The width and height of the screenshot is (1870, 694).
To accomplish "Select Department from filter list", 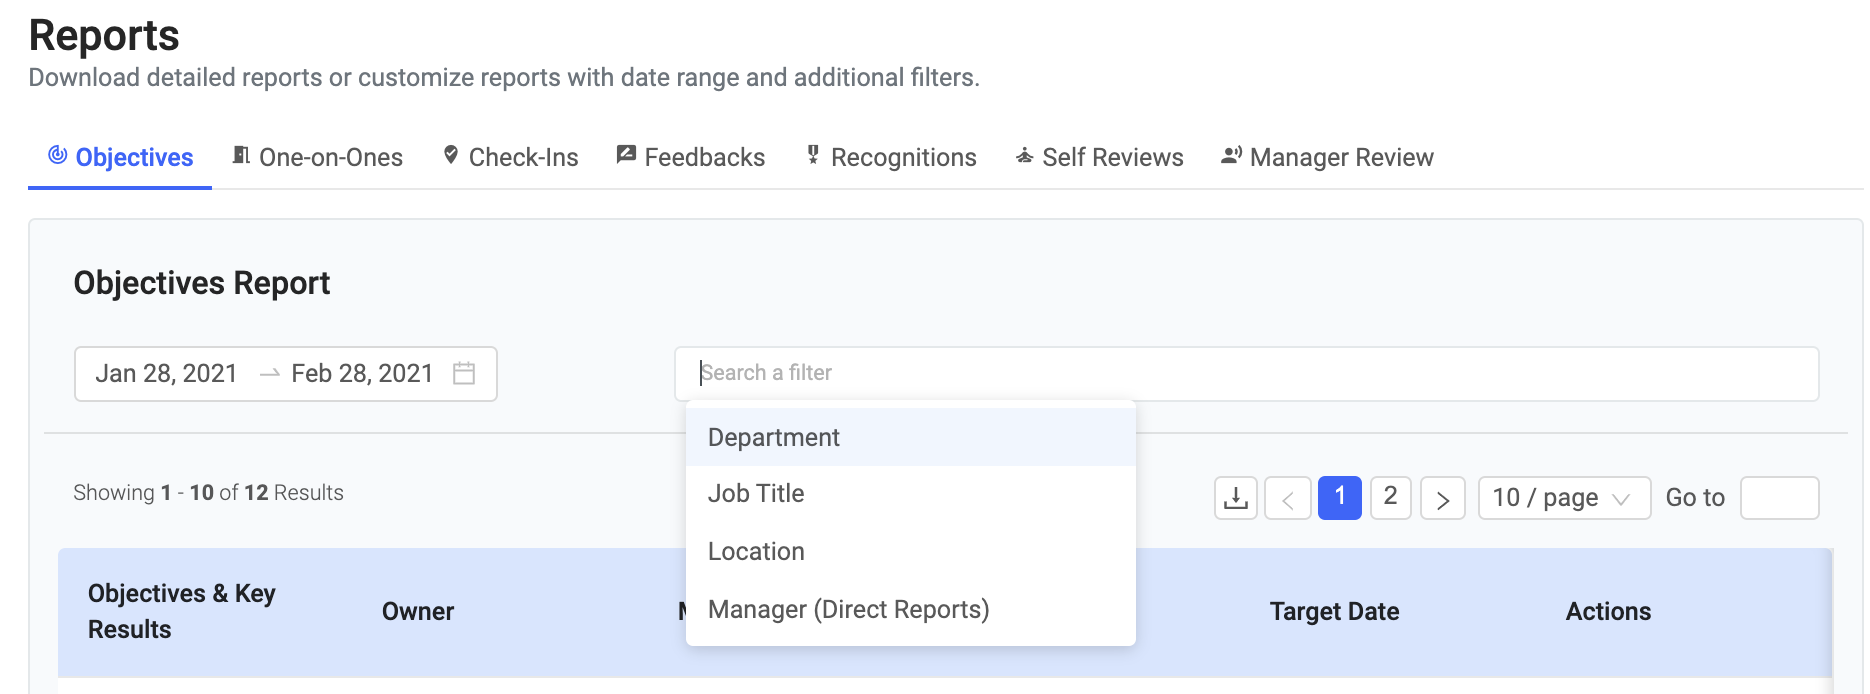I will pyautogui.click(x=773, y=437).
